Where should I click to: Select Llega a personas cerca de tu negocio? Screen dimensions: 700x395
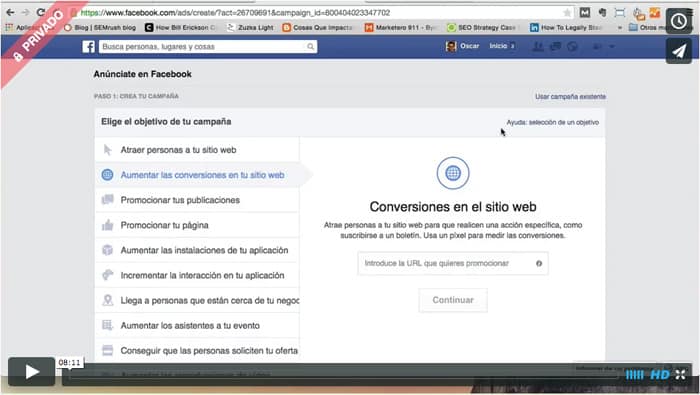point(197,300)
